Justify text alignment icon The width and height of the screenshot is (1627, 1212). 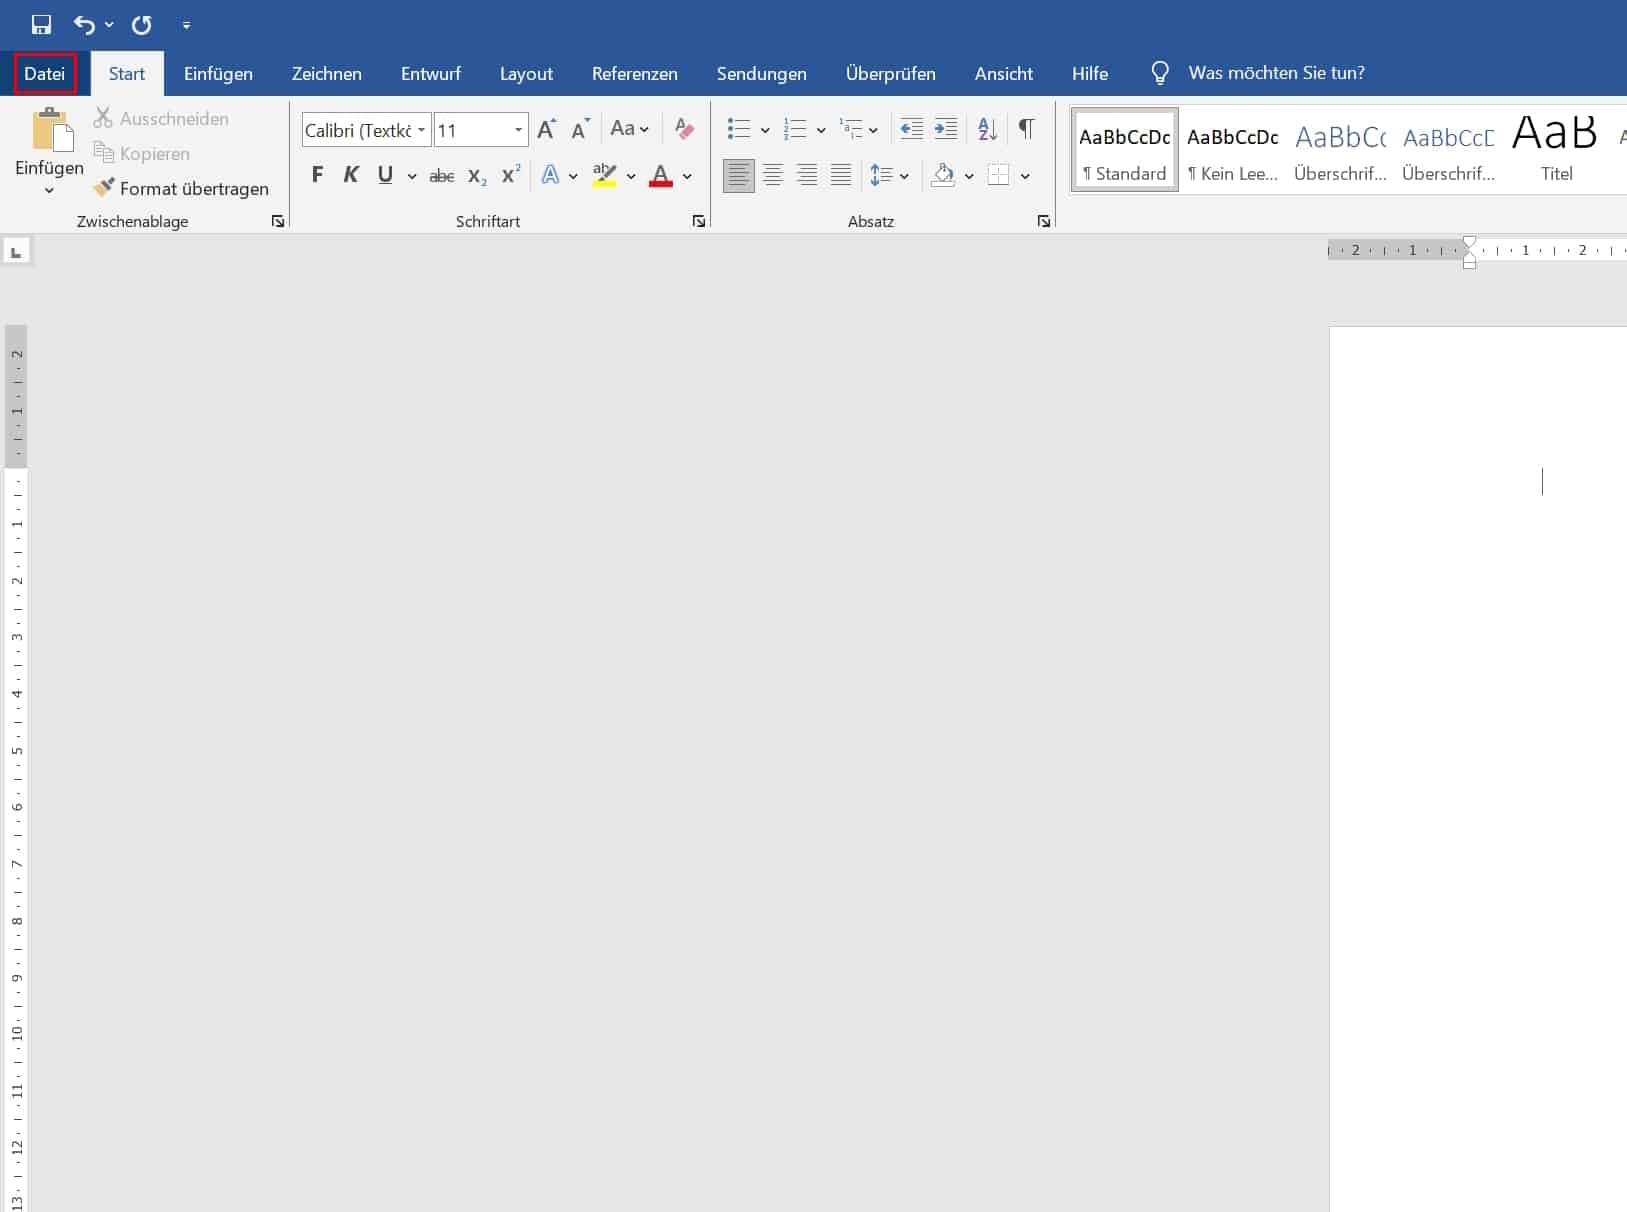tap(841, 175)
